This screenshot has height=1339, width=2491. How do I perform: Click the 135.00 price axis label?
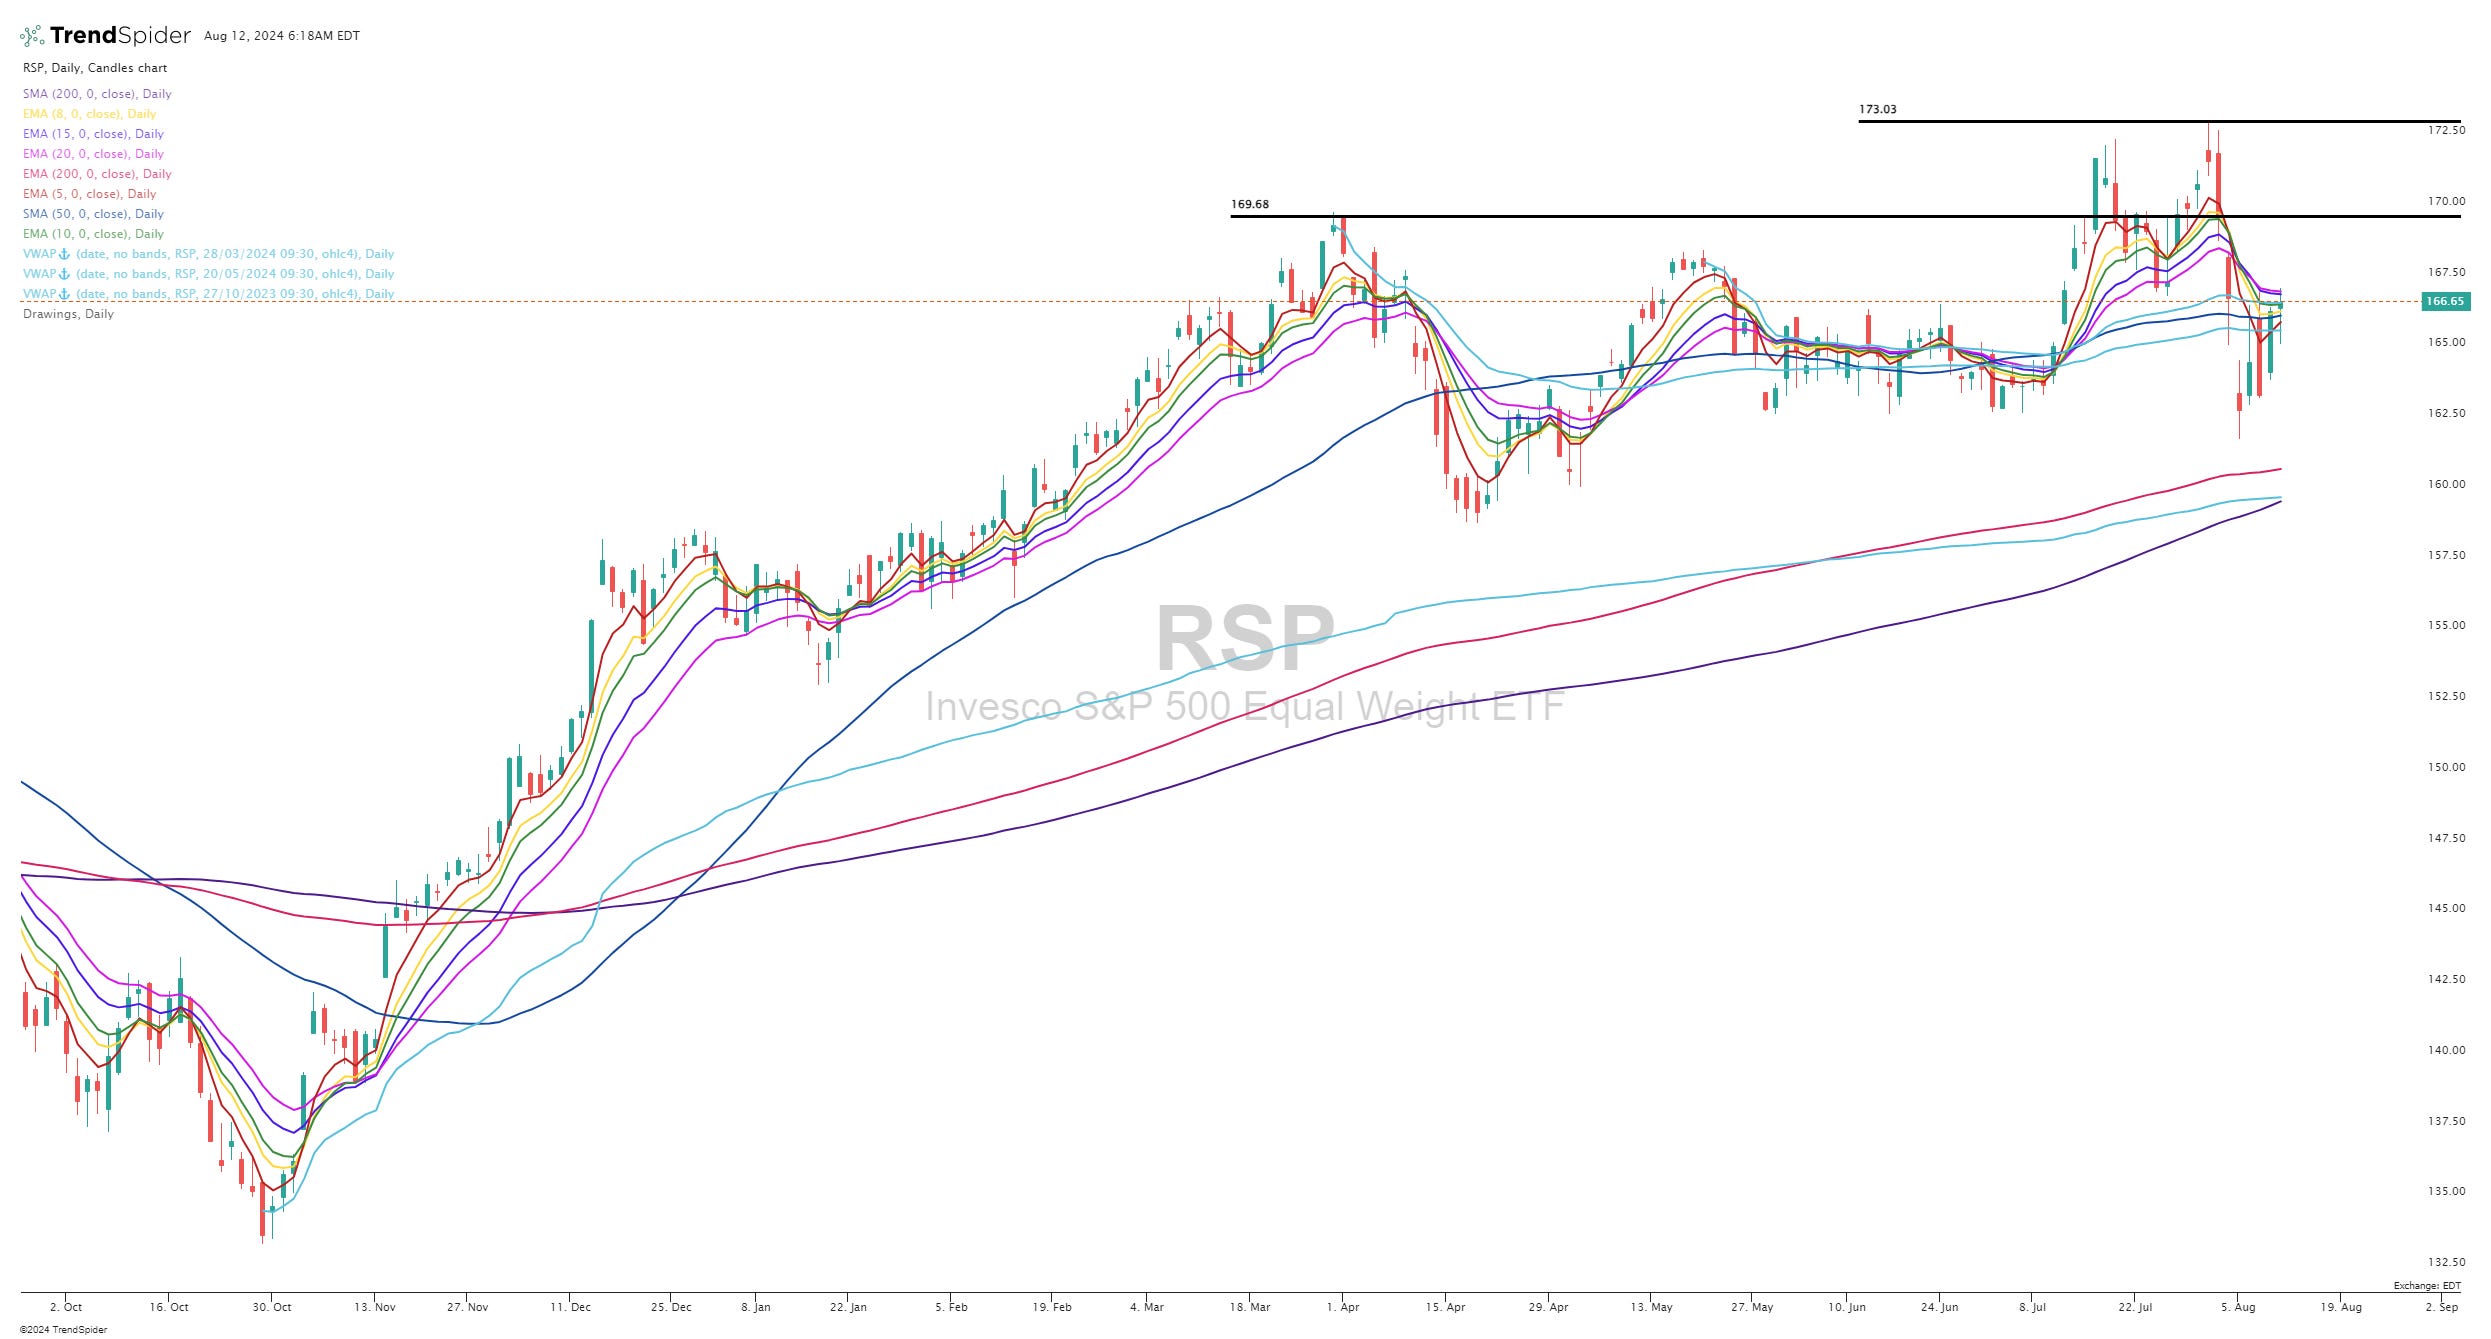[x=2446, y=1191]
